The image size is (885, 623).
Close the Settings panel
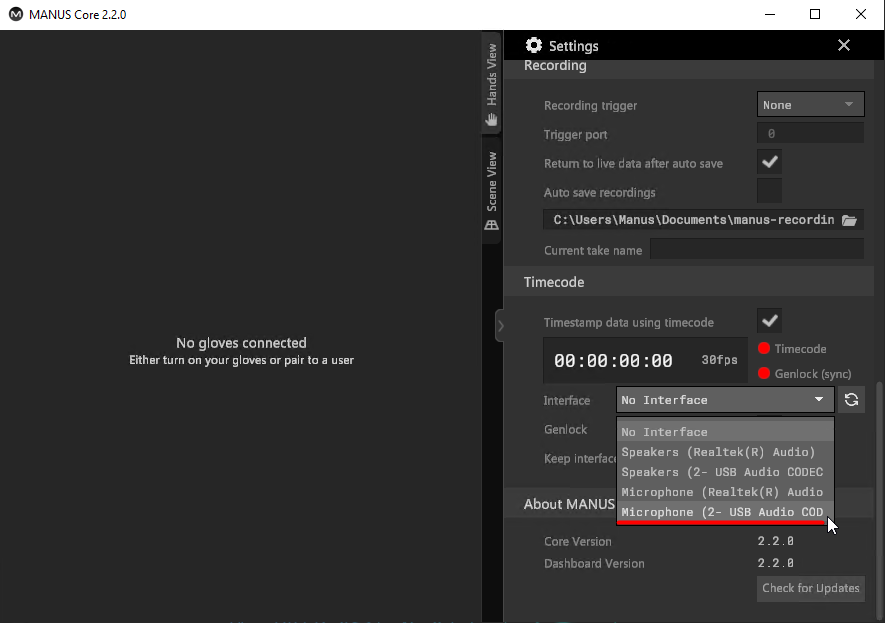(843, 45)
